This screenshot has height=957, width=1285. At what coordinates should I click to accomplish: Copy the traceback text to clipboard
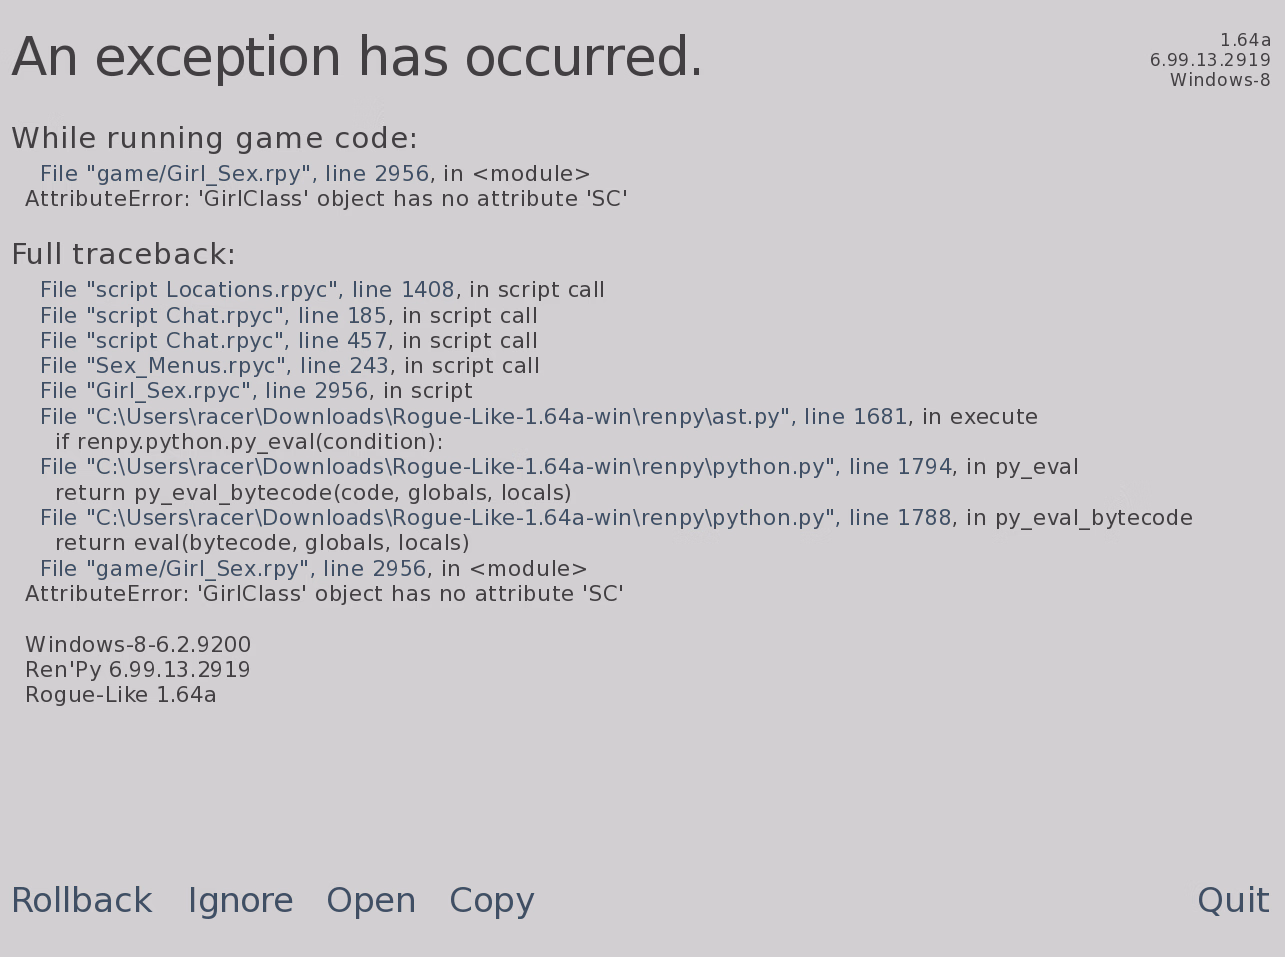click(x=491, y=901)
